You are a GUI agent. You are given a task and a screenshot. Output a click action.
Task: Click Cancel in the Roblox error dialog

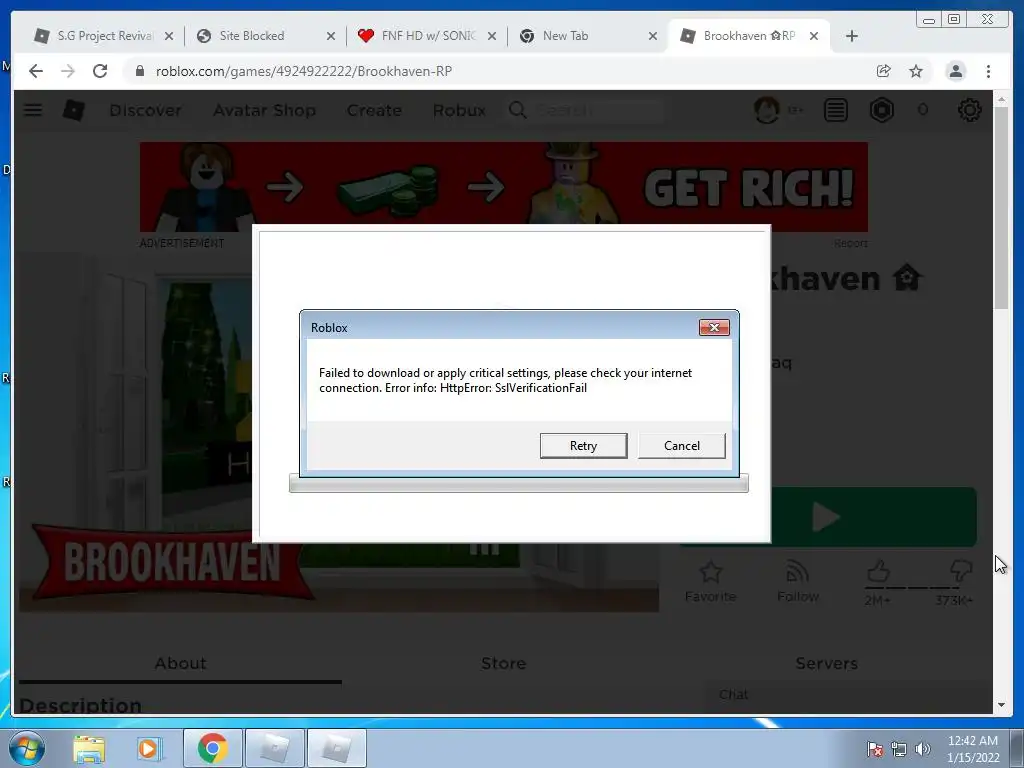[681, 445]
